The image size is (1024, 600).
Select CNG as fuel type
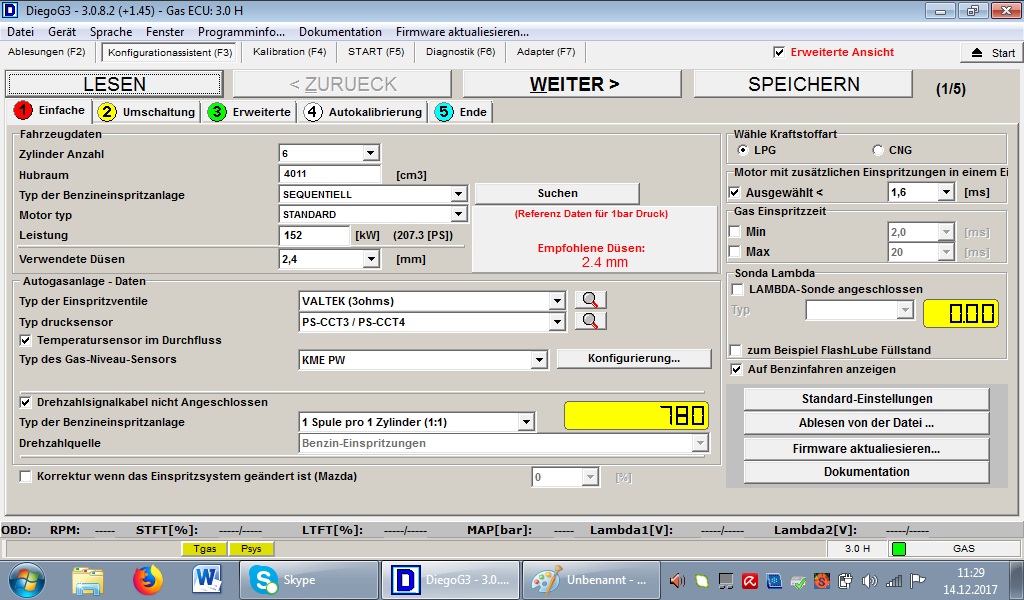(x=878, y=150)
